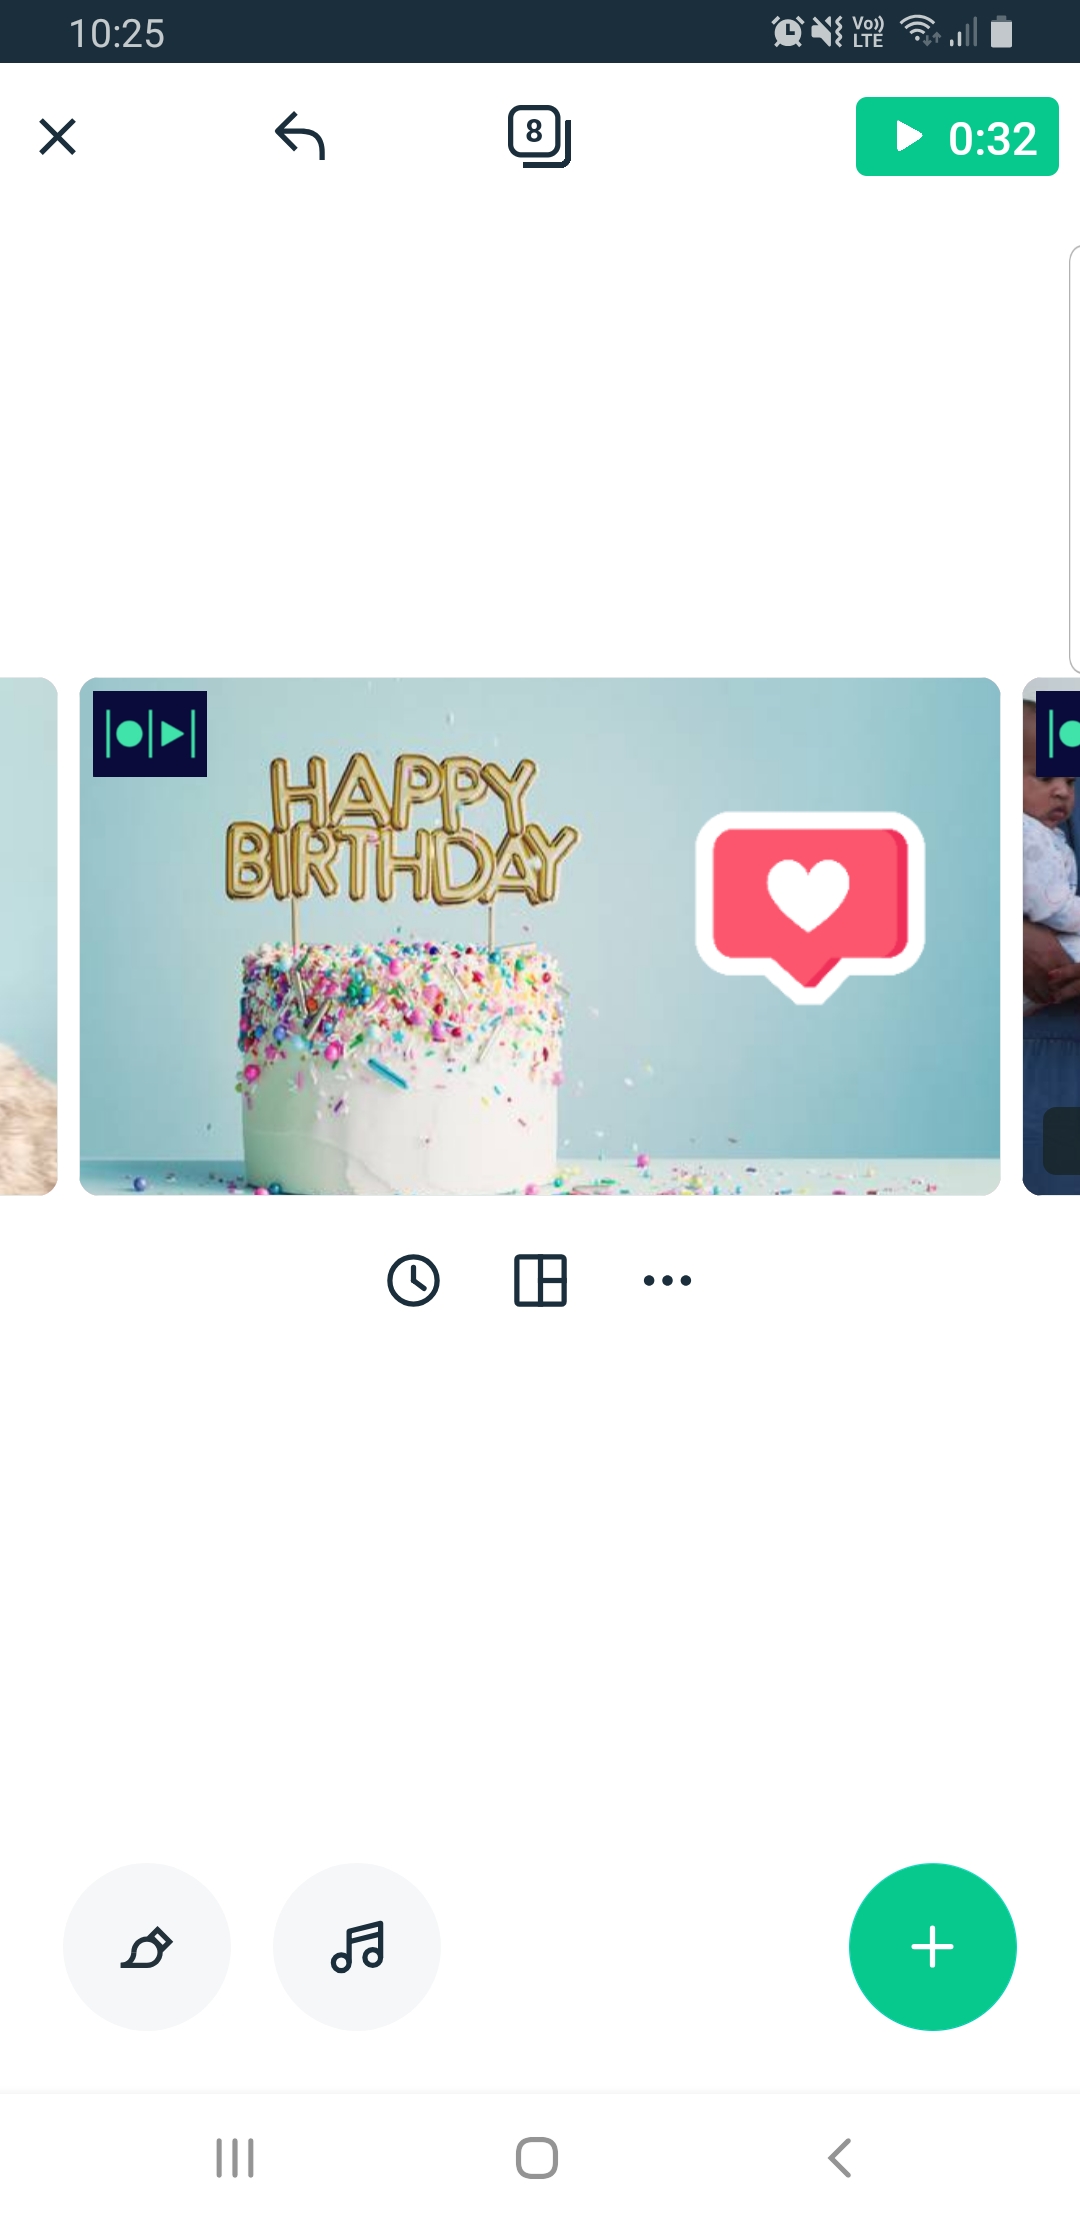Open slide duration clock icon

[413, 1280]
